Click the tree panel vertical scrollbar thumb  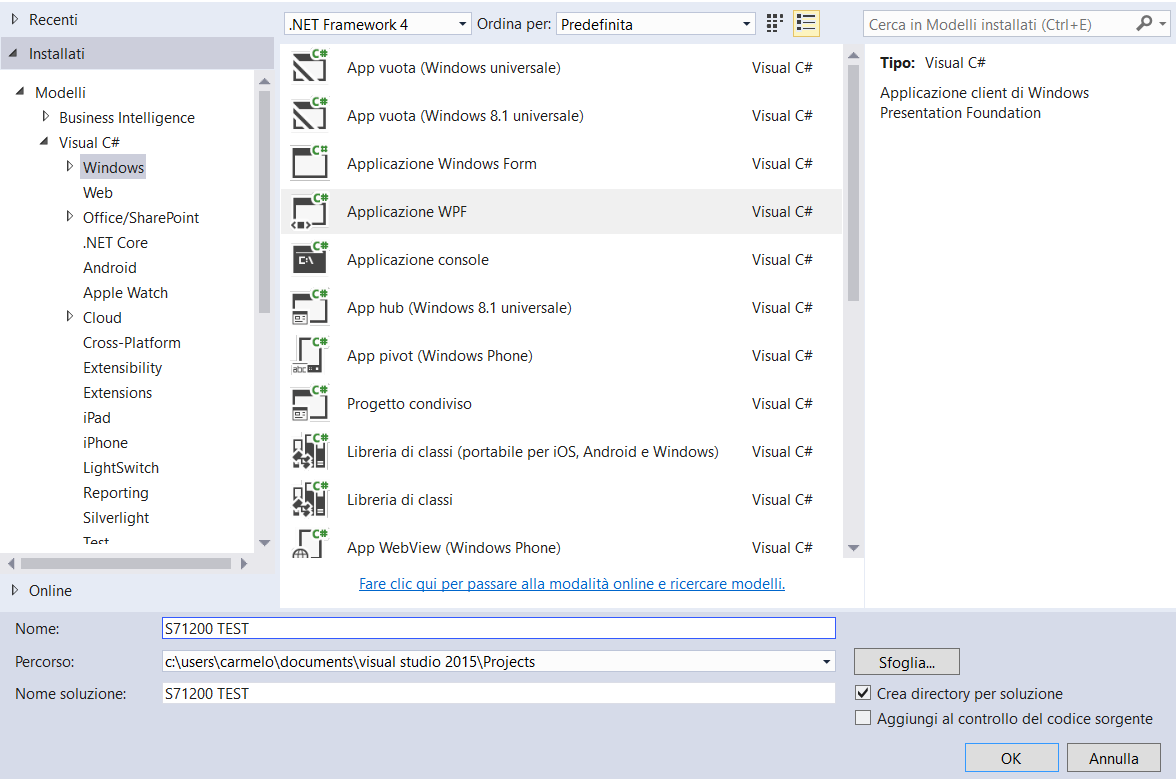point(264,201)
